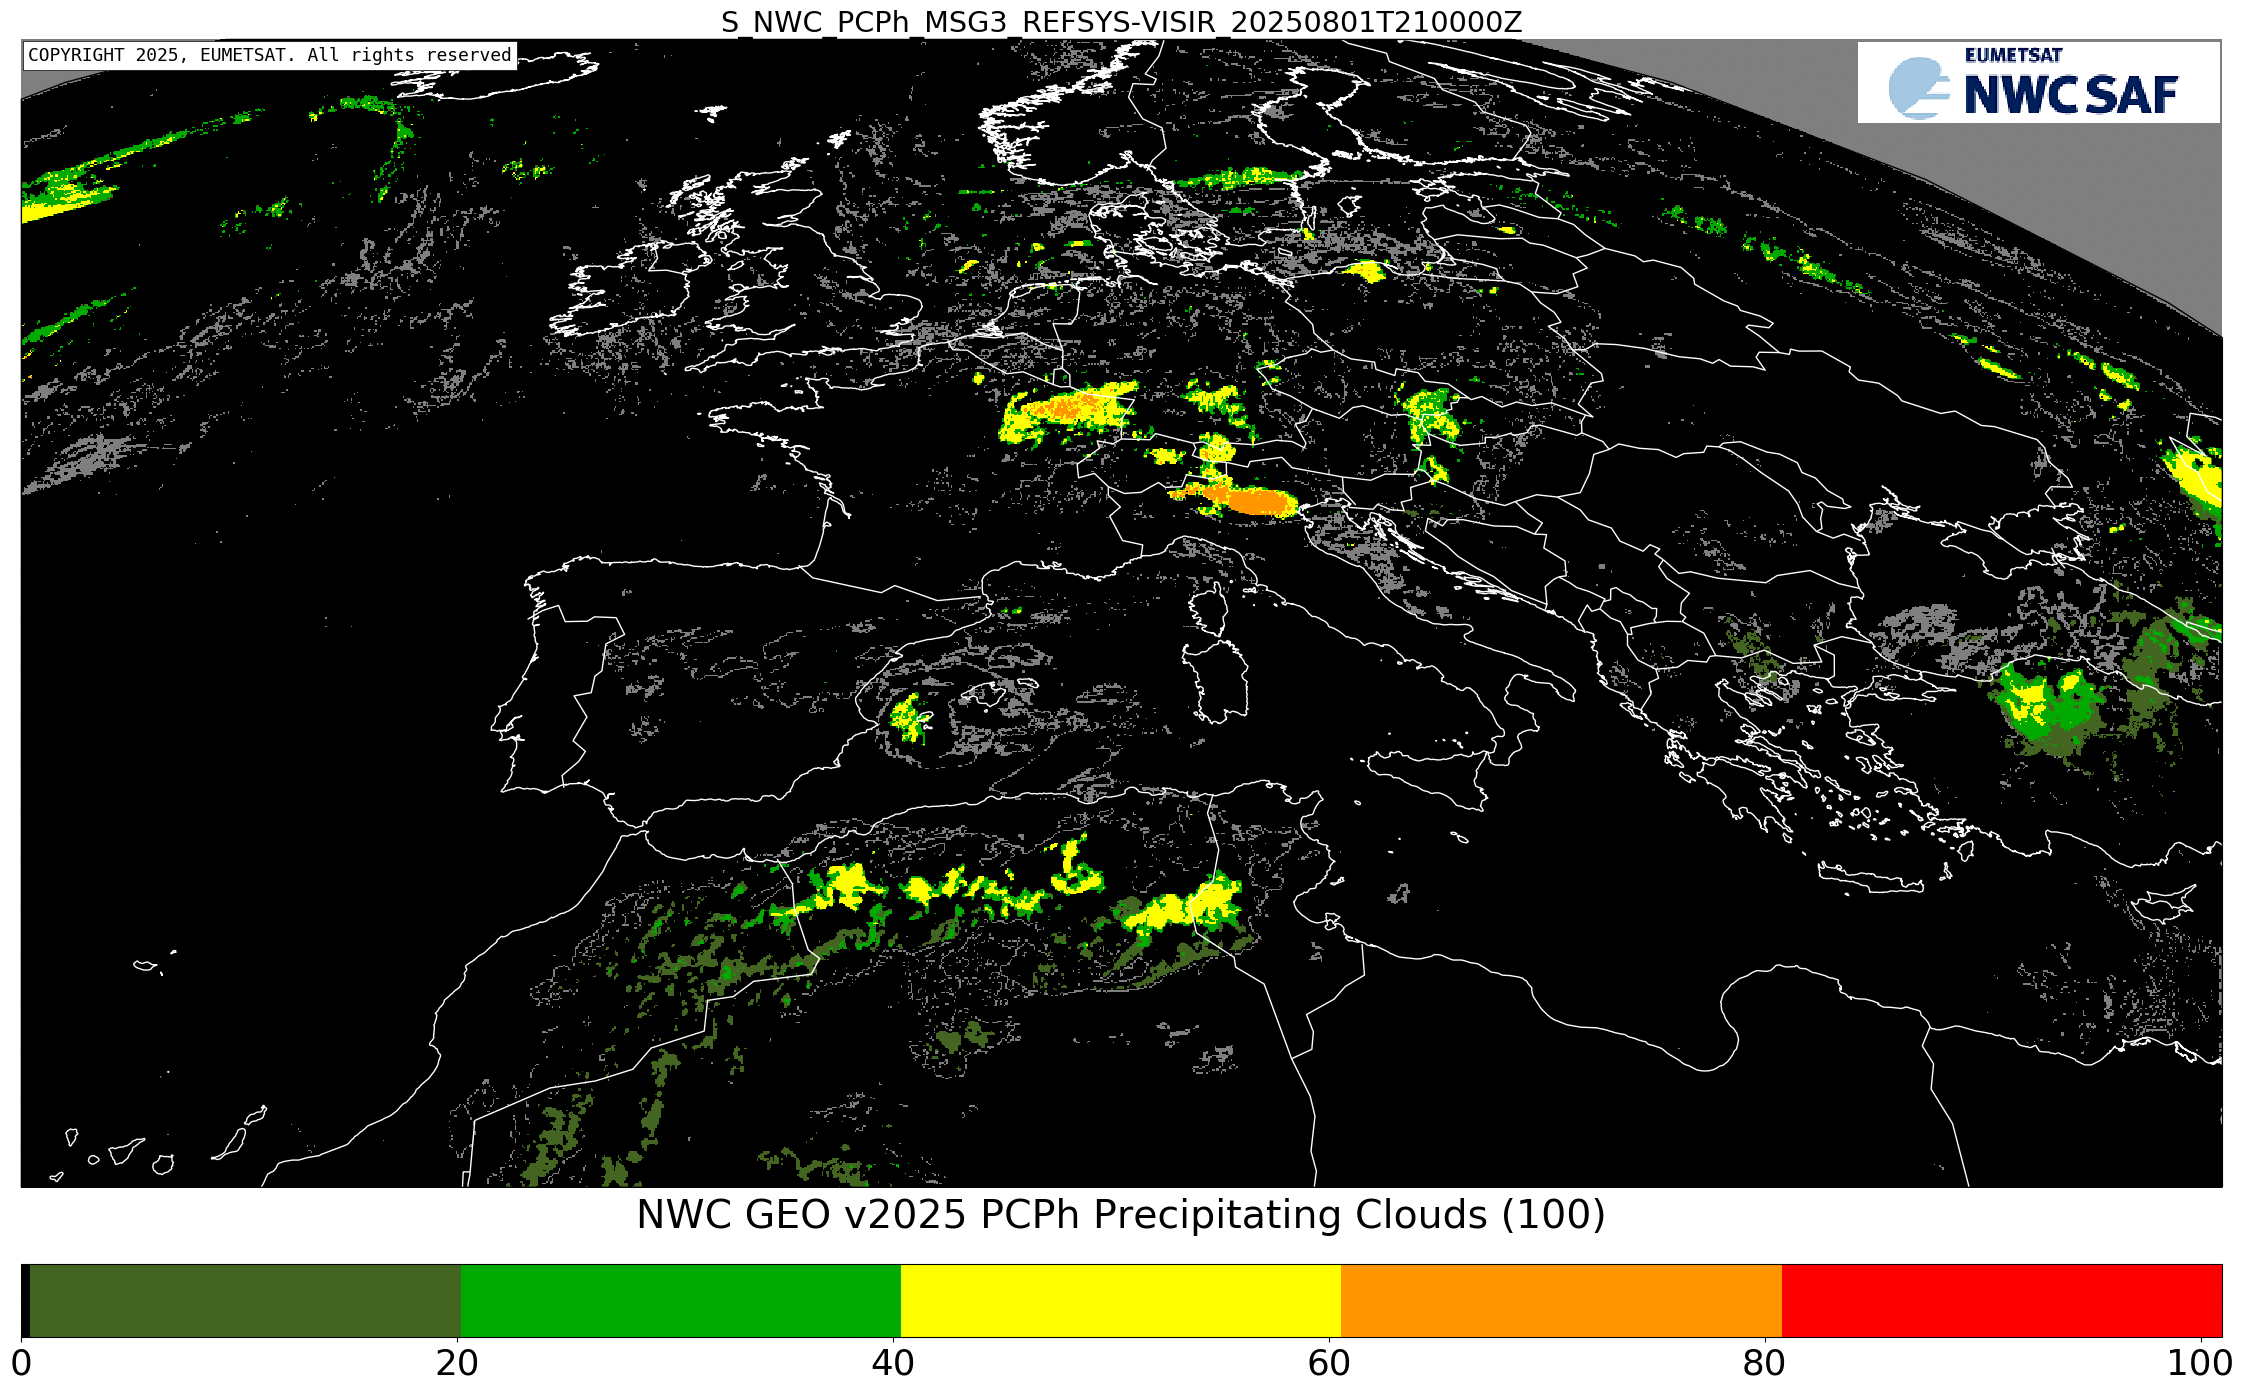This screenshot has height=1391, width=2244.
Task: Select the orange 60-80 colorbar segment
Action: pos(1561,1300)
